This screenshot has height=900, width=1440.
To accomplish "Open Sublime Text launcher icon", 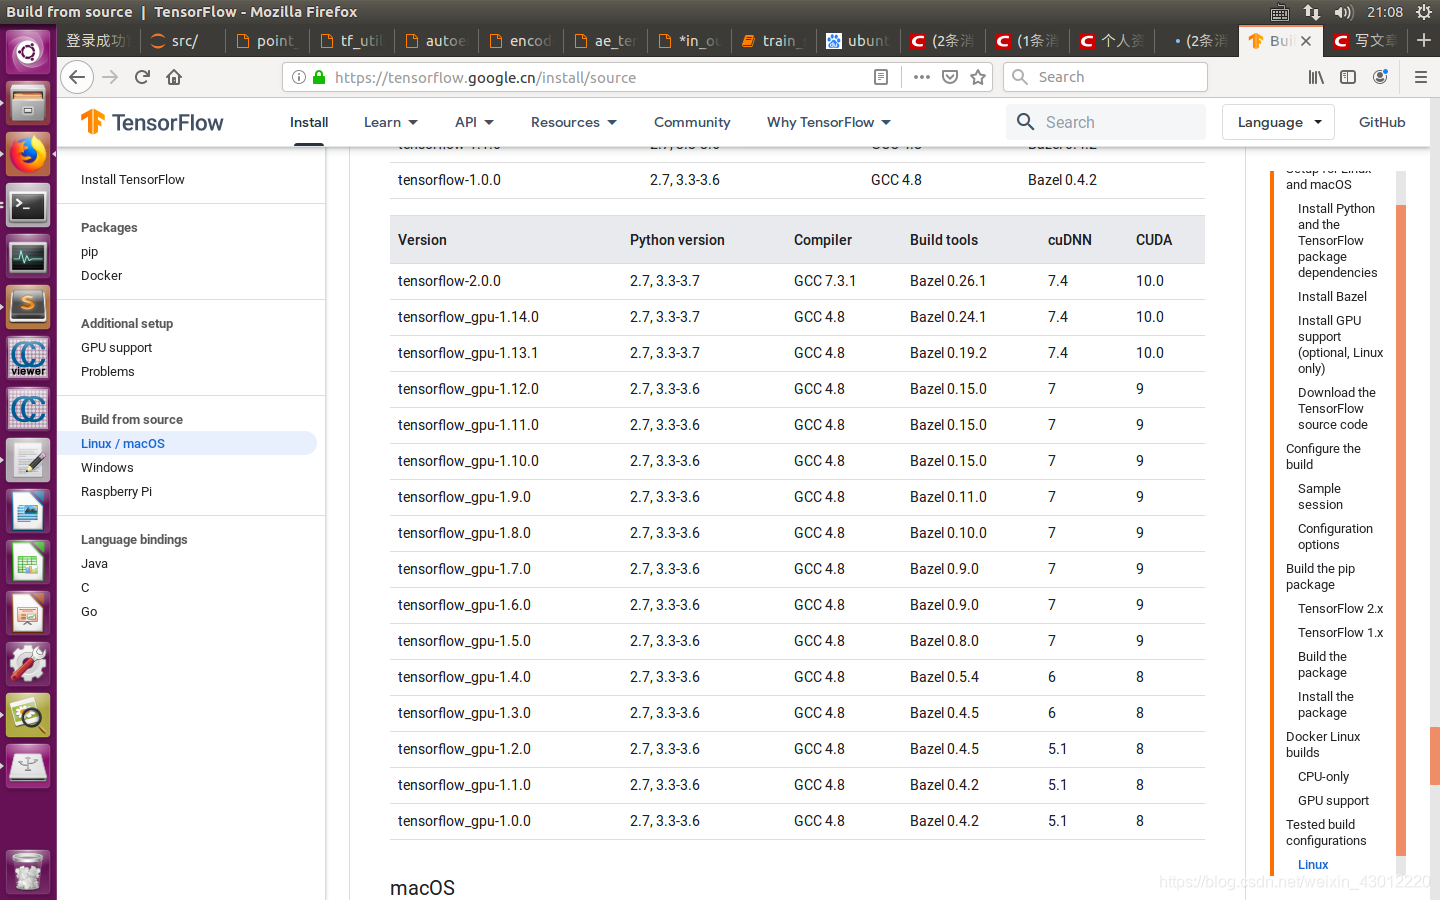I will pos(28,309).
